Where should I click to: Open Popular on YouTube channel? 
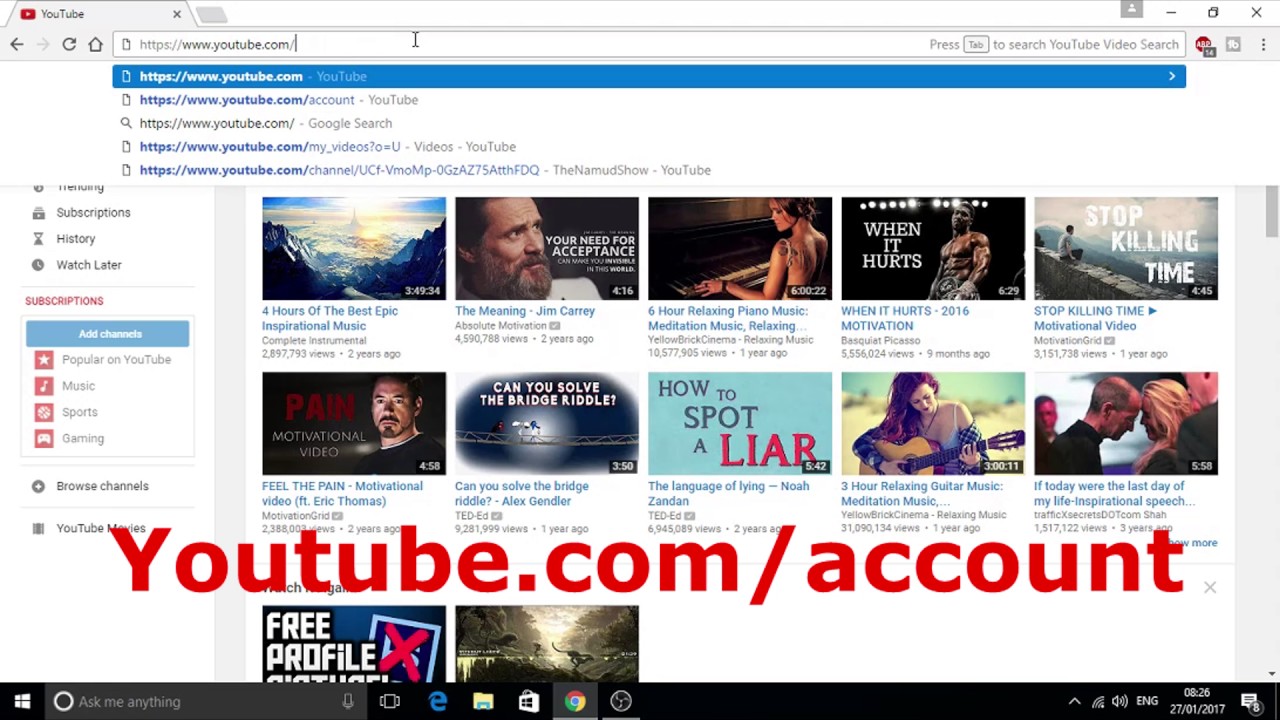116,360
